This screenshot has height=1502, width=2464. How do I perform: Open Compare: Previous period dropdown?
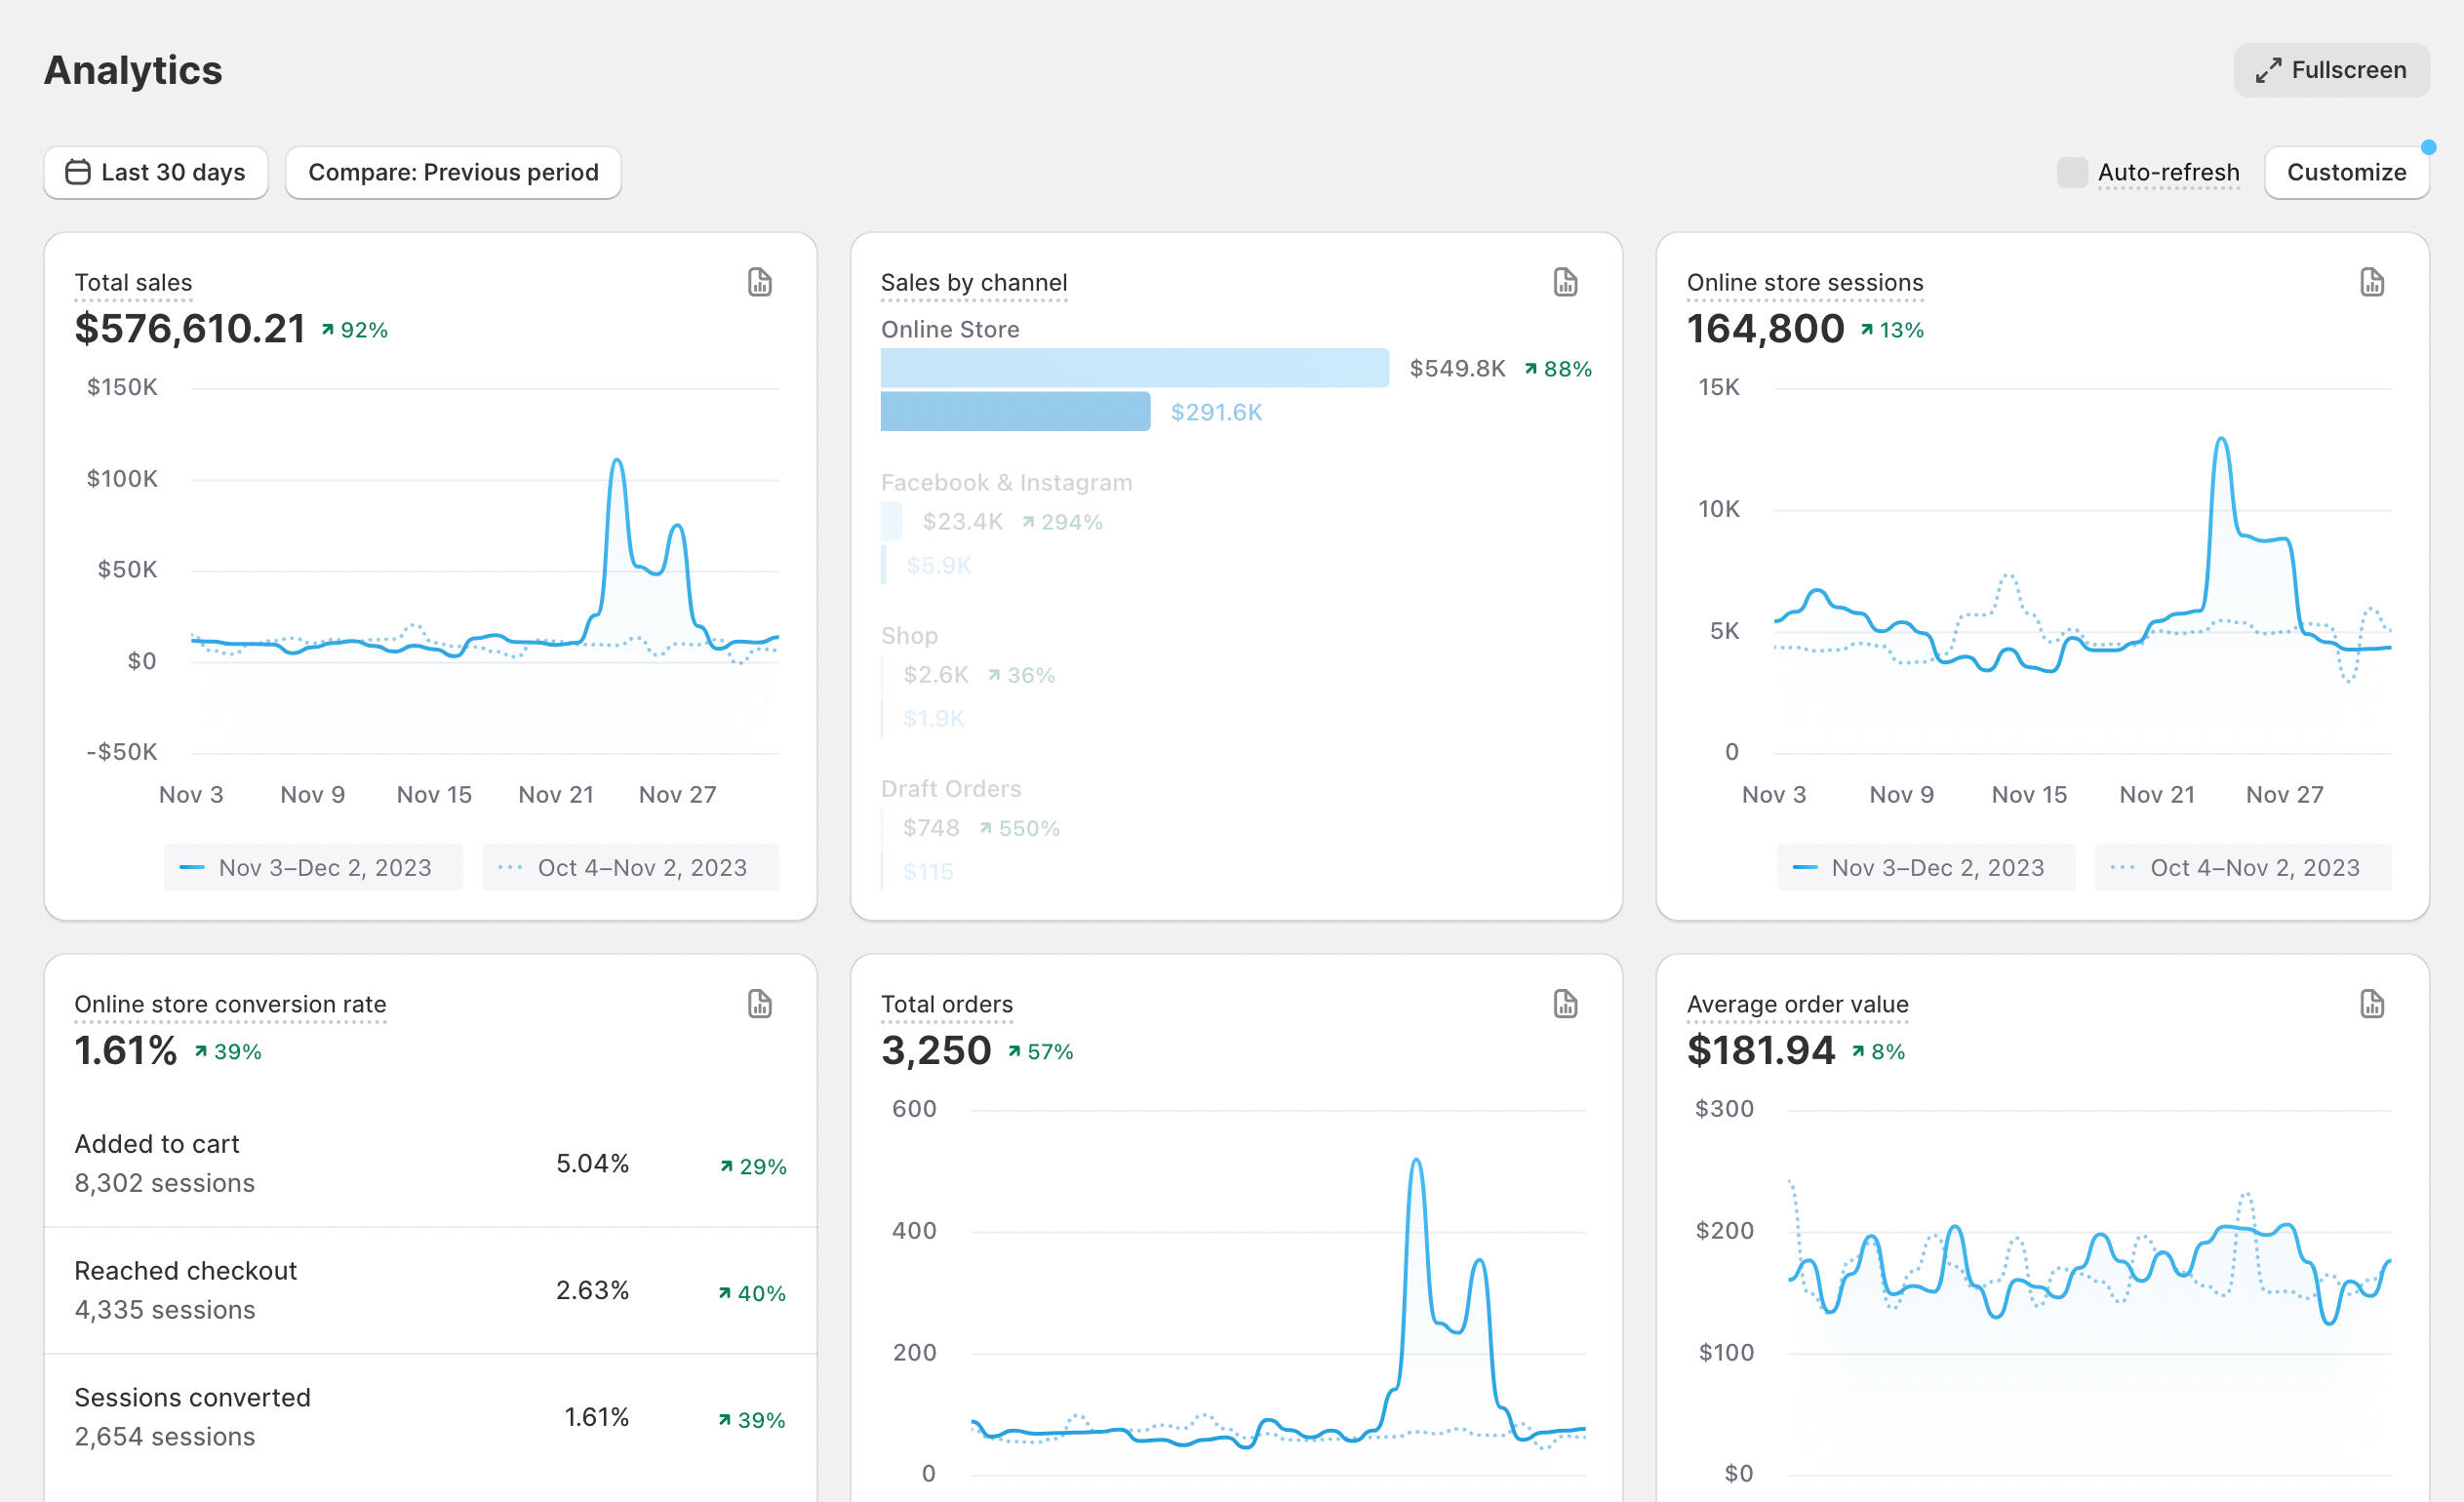453,172
